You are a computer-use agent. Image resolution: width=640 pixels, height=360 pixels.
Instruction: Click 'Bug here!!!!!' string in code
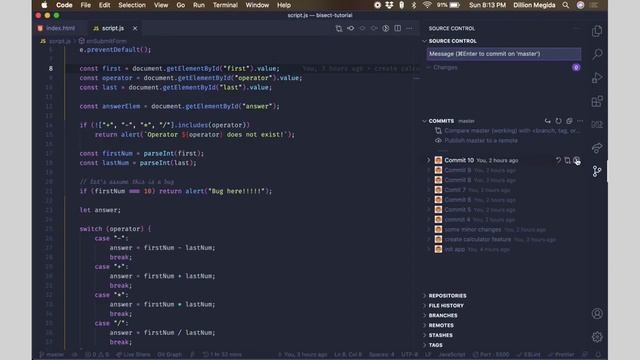(x=235, y=191)
